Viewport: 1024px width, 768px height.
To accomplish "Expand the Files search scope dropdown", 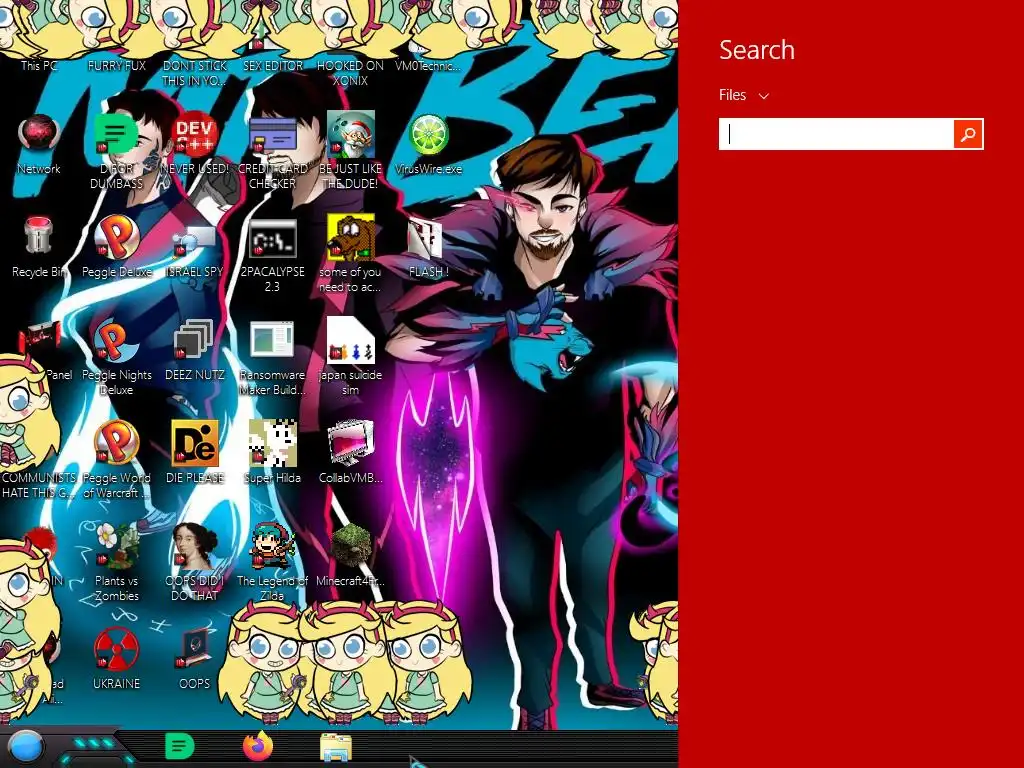I will [x=744, y=95].
